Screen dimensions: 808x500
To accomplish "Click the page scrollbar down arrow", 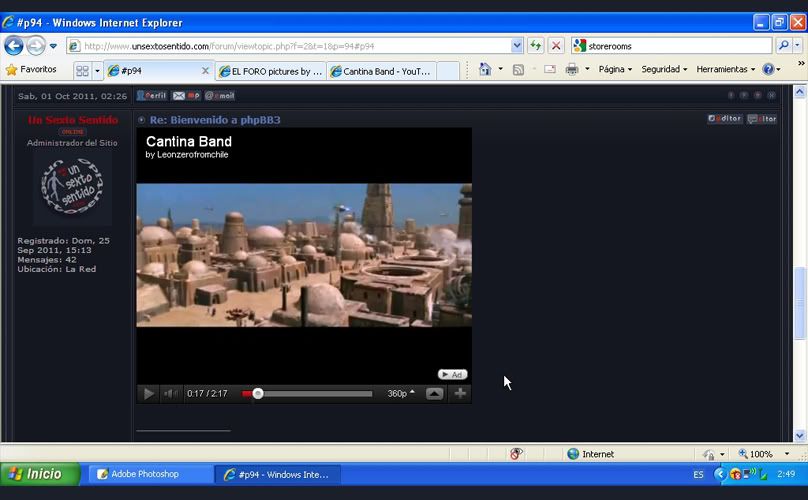I will [800, 436].
